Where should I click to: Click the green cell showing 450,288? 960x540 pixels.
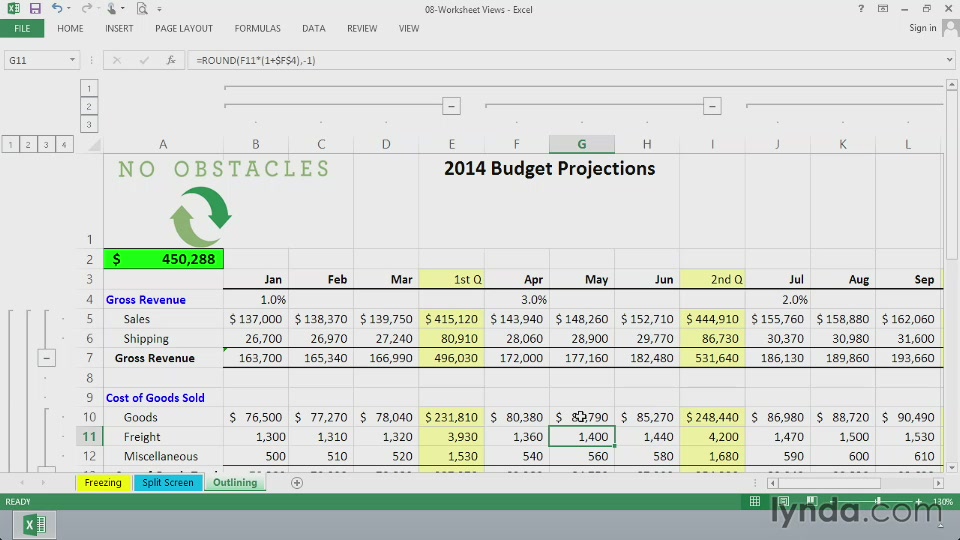163,259
